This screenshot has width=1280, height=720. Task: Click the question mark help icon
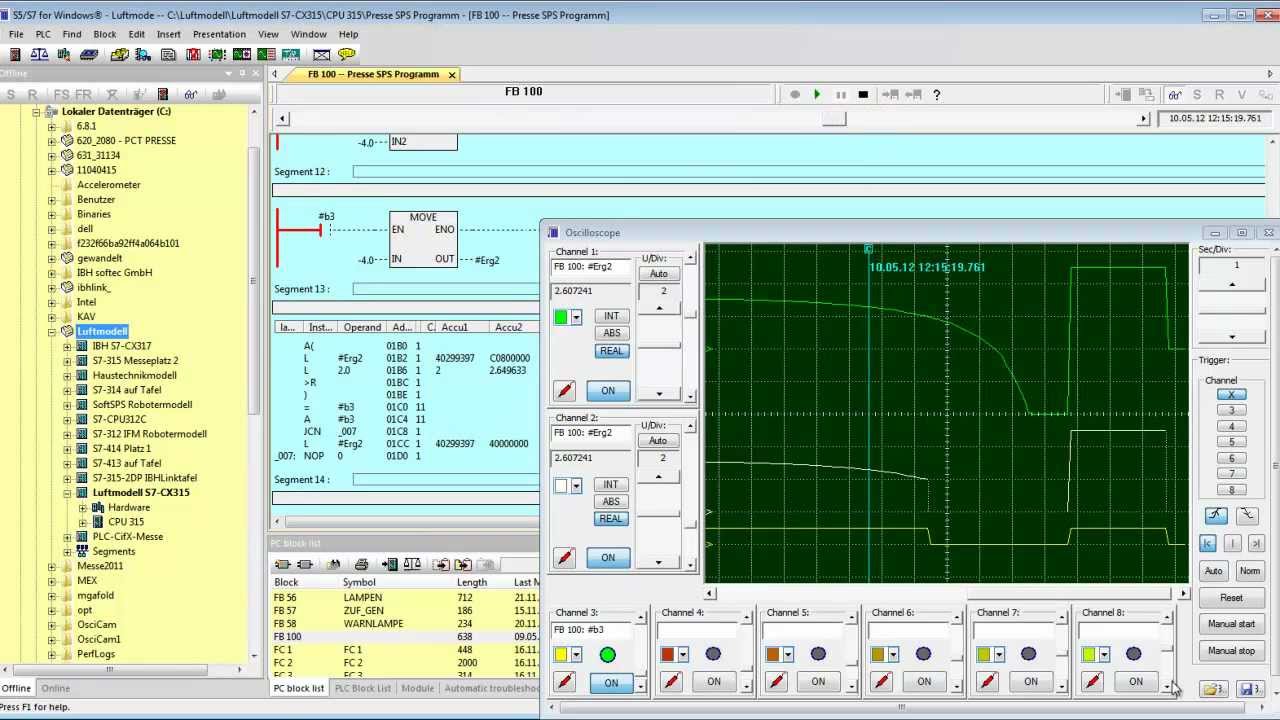(x=937, y=95)
